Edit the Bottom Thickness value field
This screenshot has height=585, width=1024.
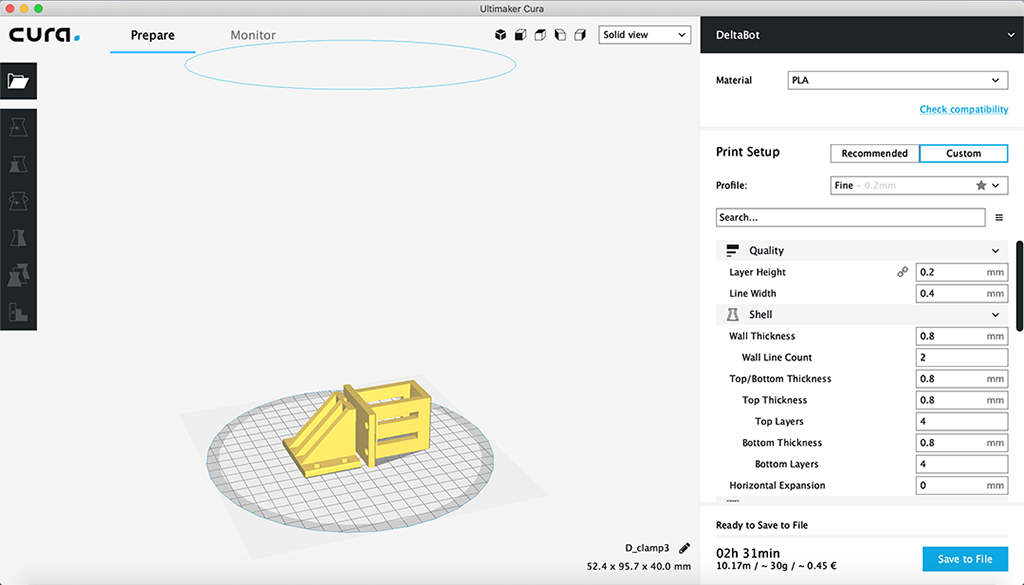pyautogui.click(x=961, y=443)
